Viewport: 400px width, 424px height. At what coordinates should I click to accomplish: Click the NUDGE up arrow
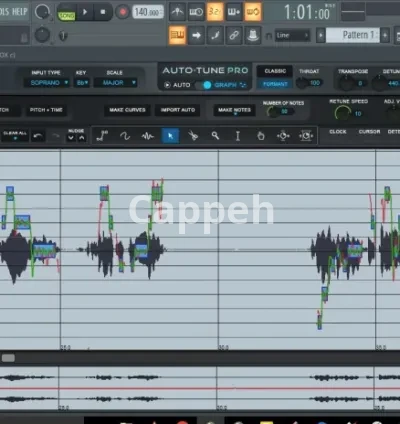click(x=82, y=138)
